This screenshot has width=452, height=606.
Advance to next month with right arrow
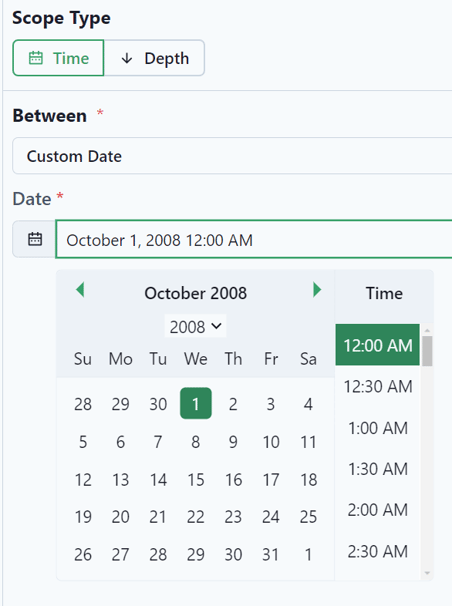[317, 289]
